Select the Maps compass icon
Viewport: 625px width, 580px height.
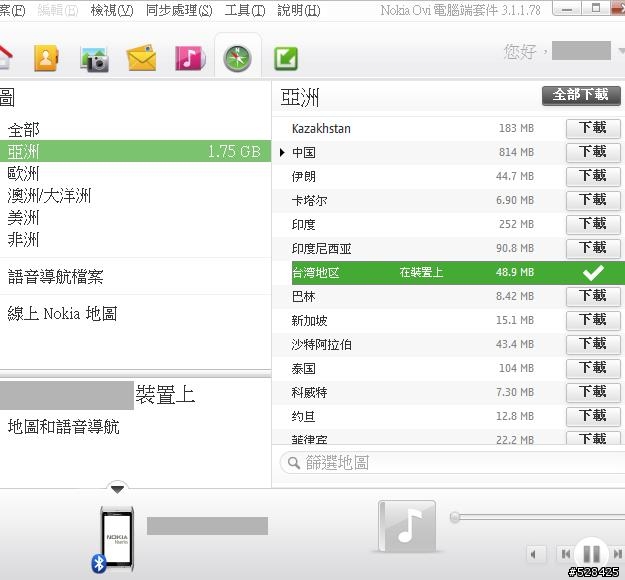coord(238,59)
